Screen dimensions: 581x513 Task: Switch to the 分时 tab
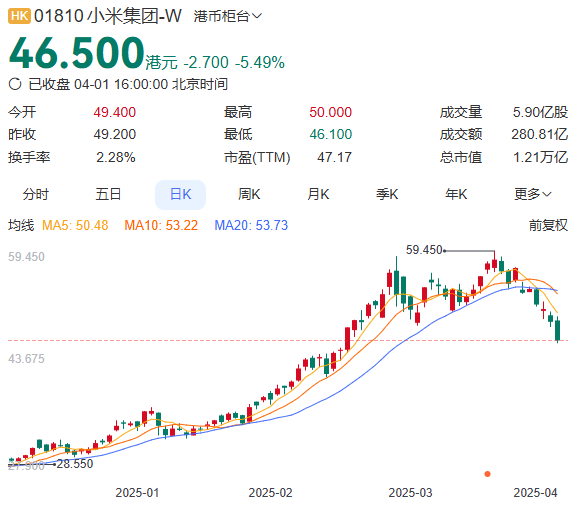tap(36, 194)
